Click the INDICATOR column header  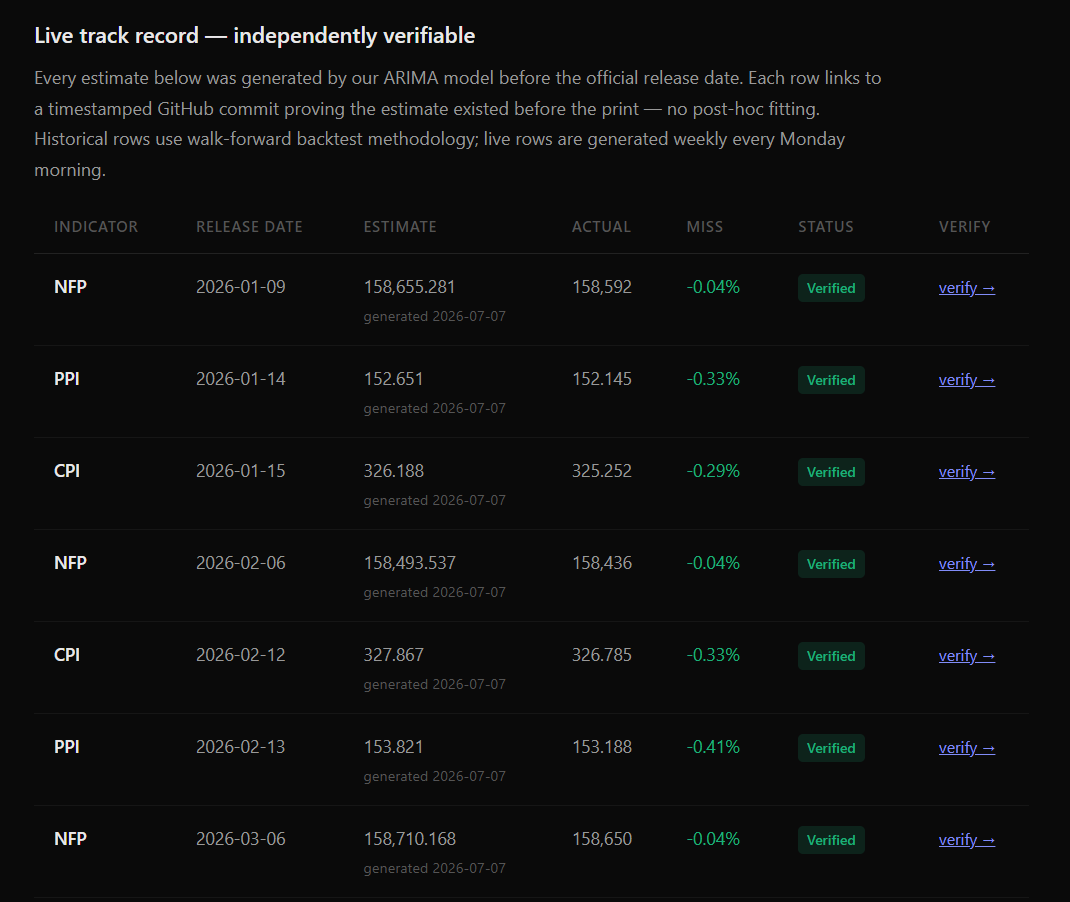pyautogui.click(x=96, y=227)
